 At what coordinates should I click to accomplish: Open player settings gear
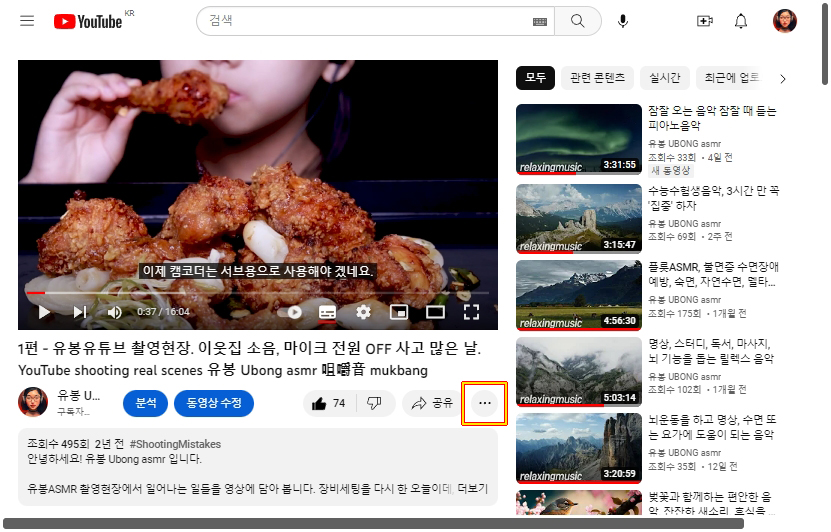point(363,312)
